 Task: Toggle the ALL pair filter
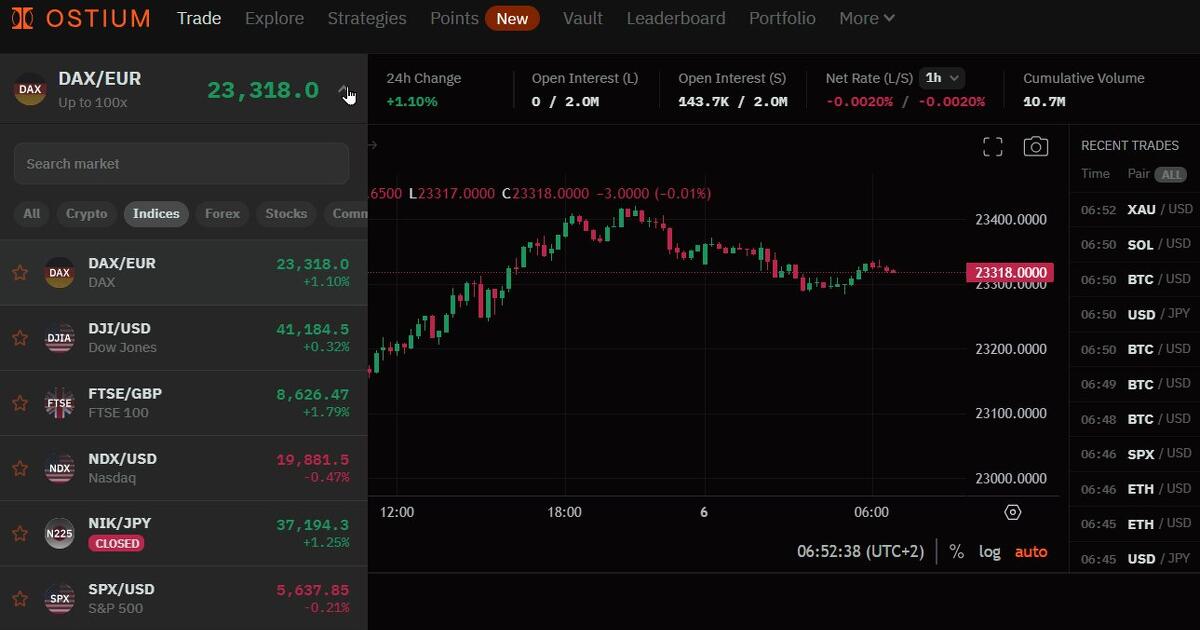click(1170, 174)
